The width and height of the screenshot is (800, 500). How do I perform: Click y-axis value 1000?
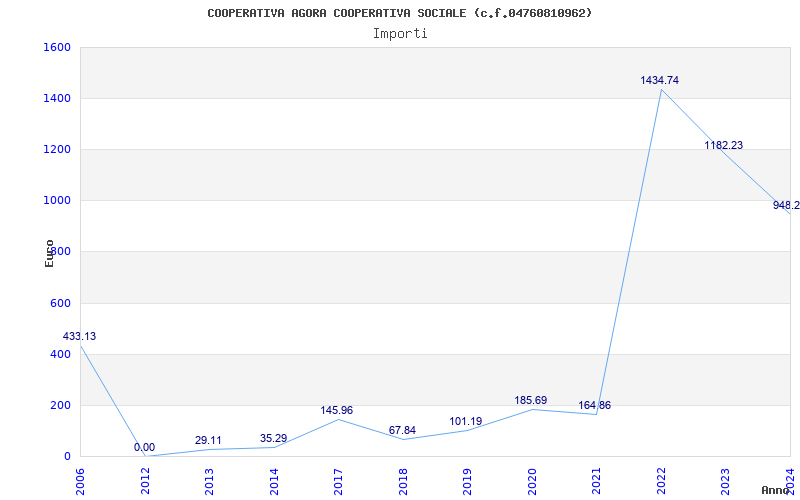pos(57,201)
